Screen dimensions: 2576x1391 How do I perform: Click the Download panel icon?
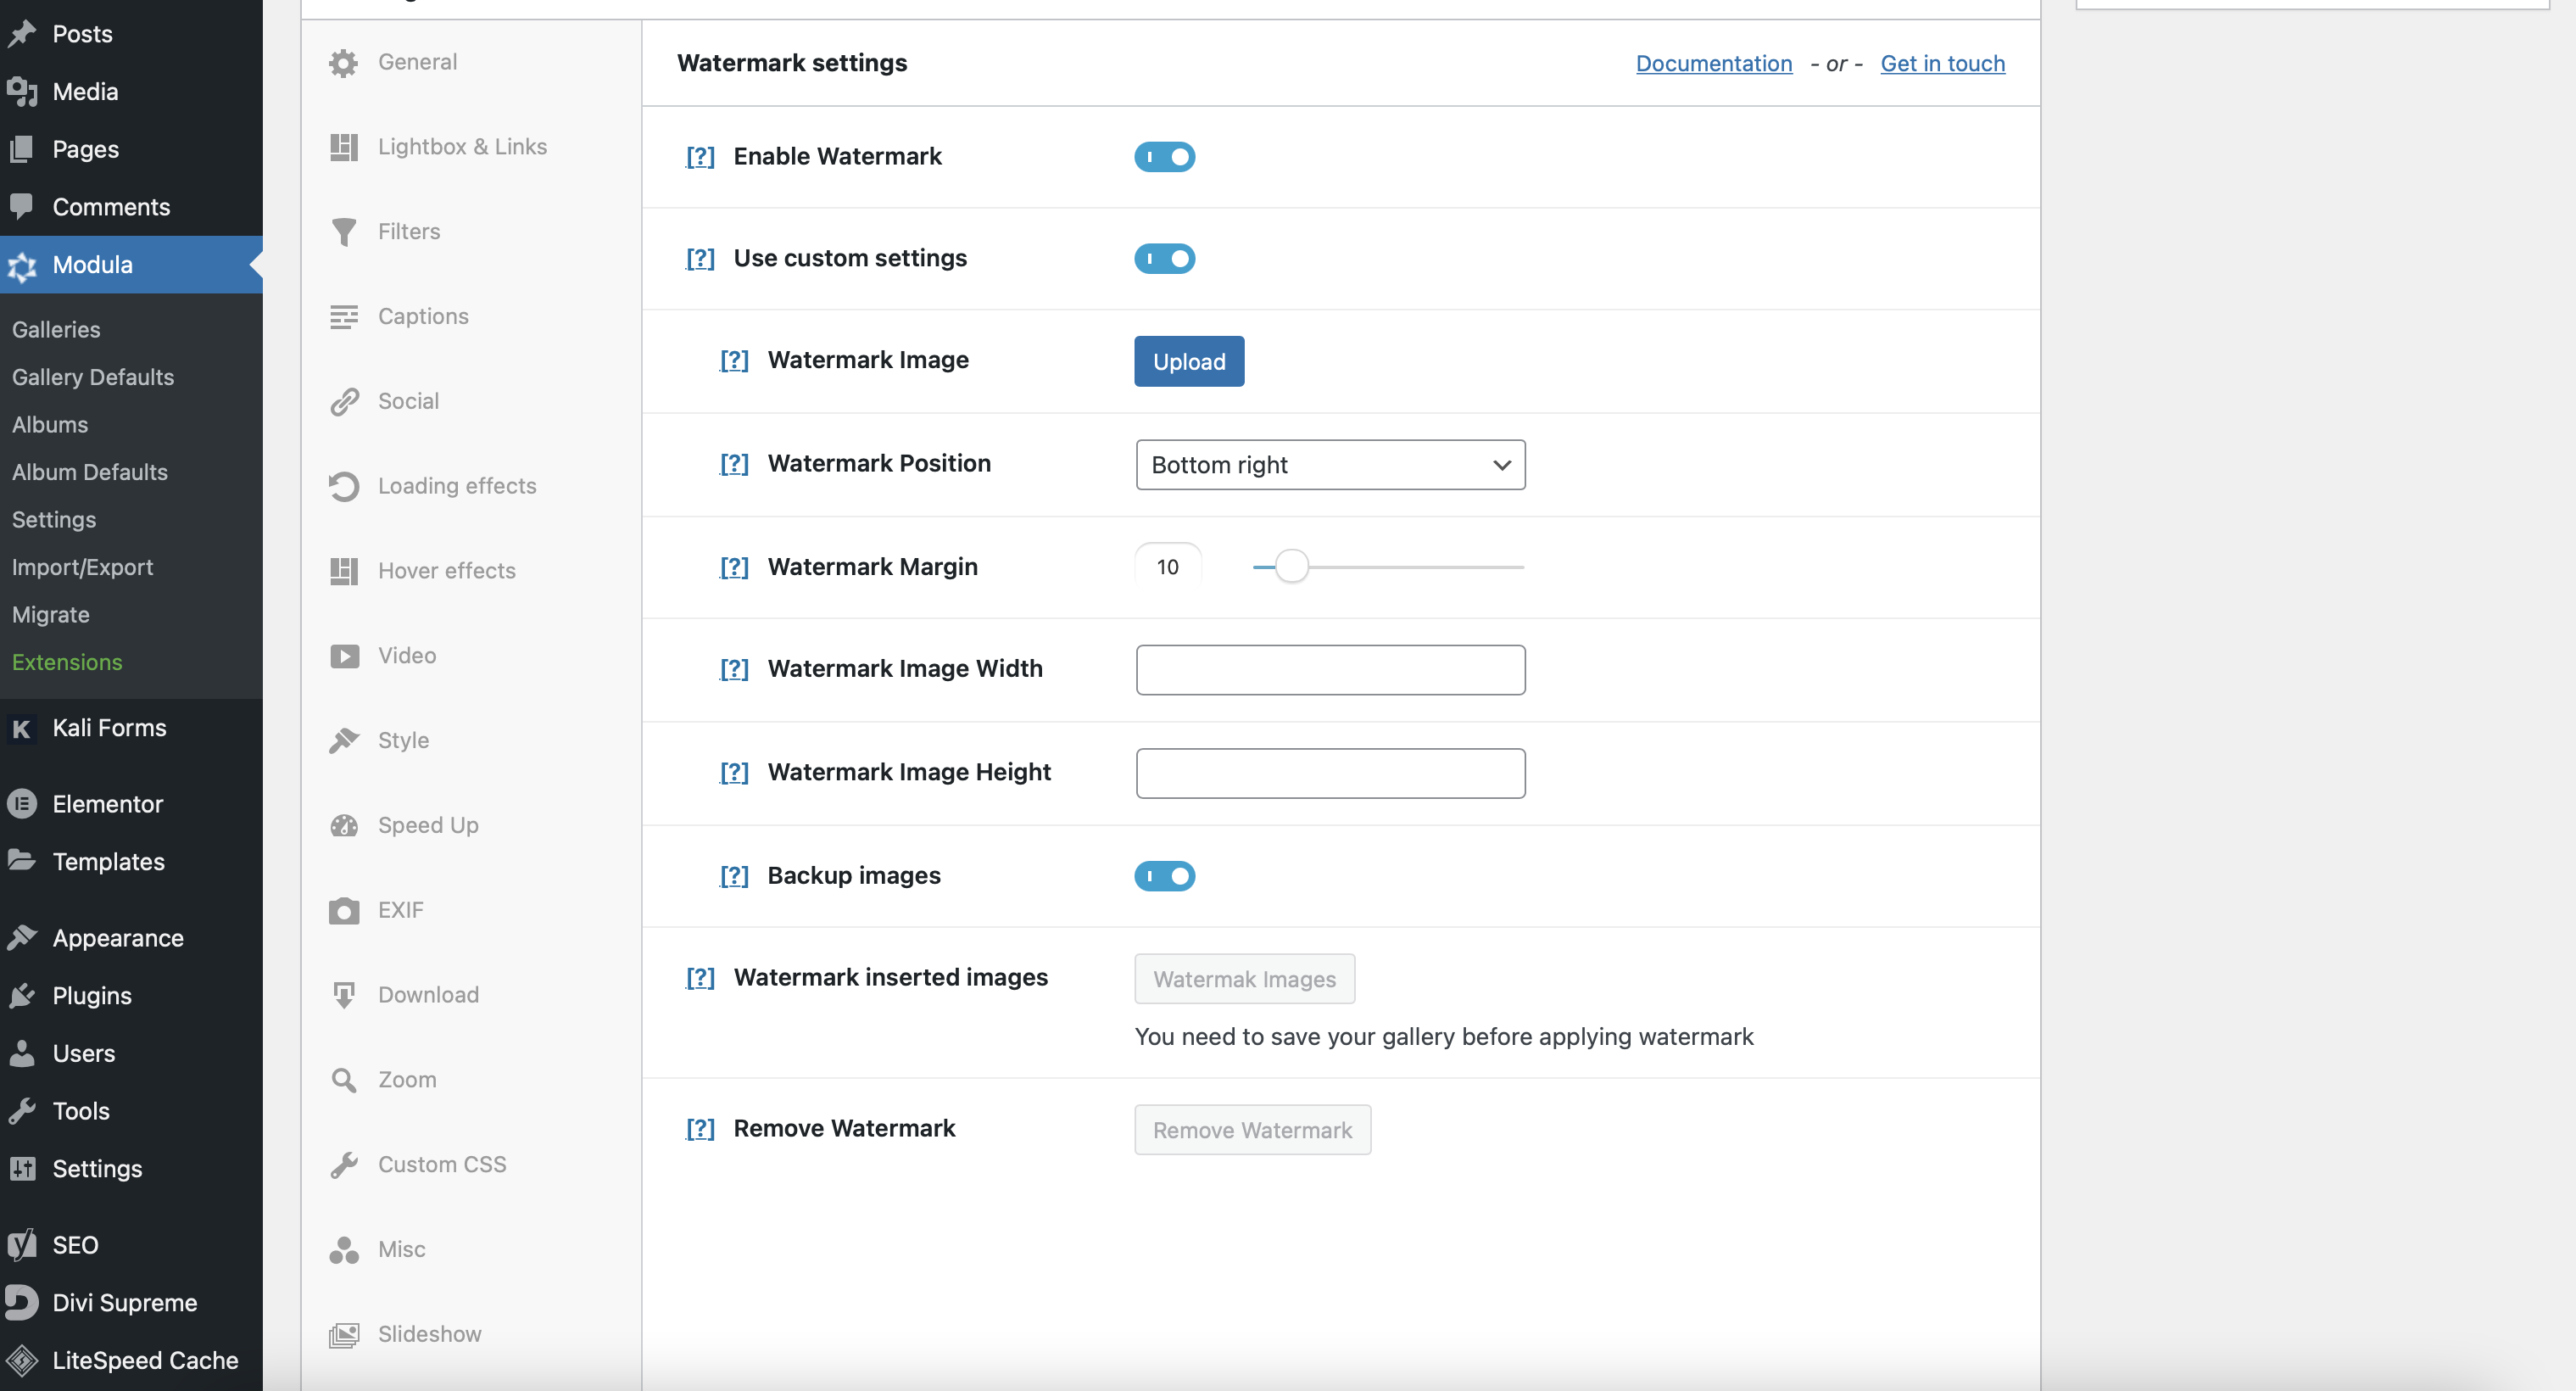(344, 995)
